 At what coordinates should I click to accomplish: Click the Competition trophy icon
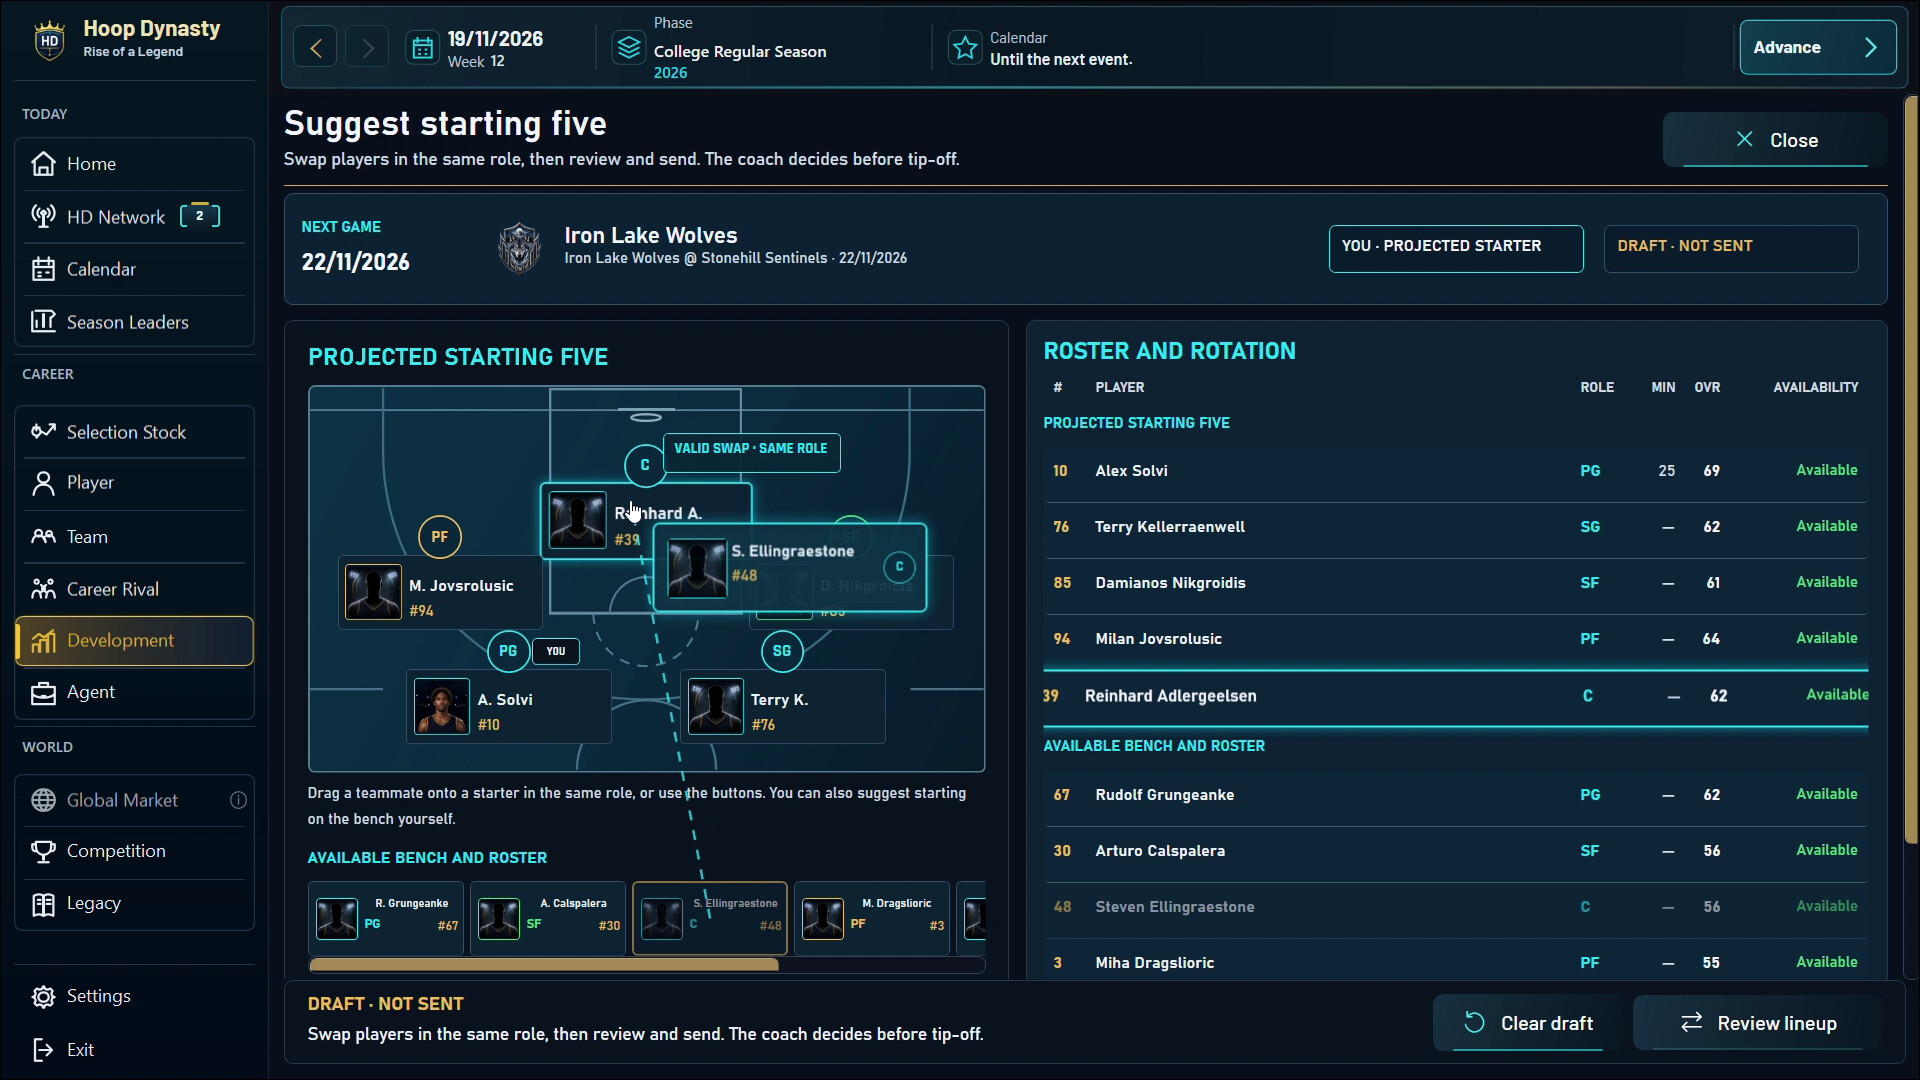pos(43,851)
